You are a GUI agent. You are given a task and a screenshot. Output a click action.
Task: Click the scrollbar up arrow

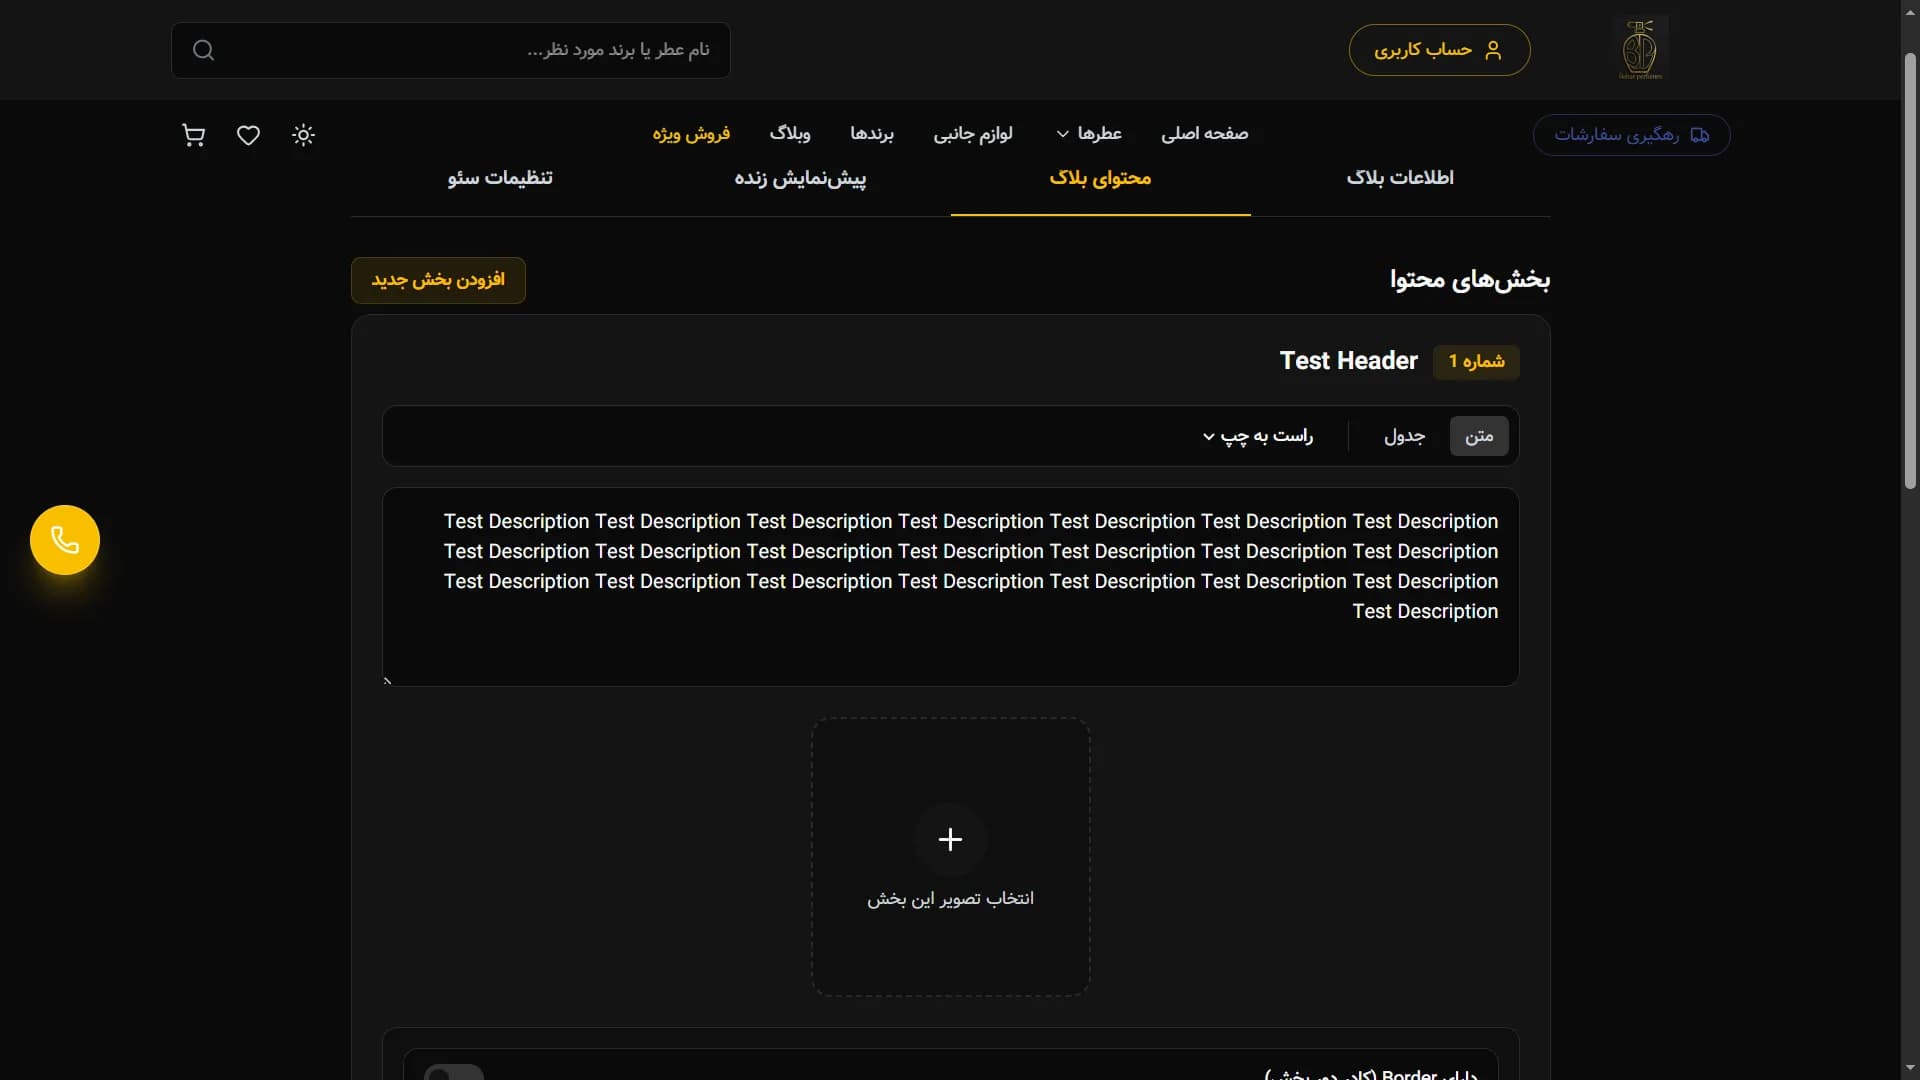[1910, 10]
